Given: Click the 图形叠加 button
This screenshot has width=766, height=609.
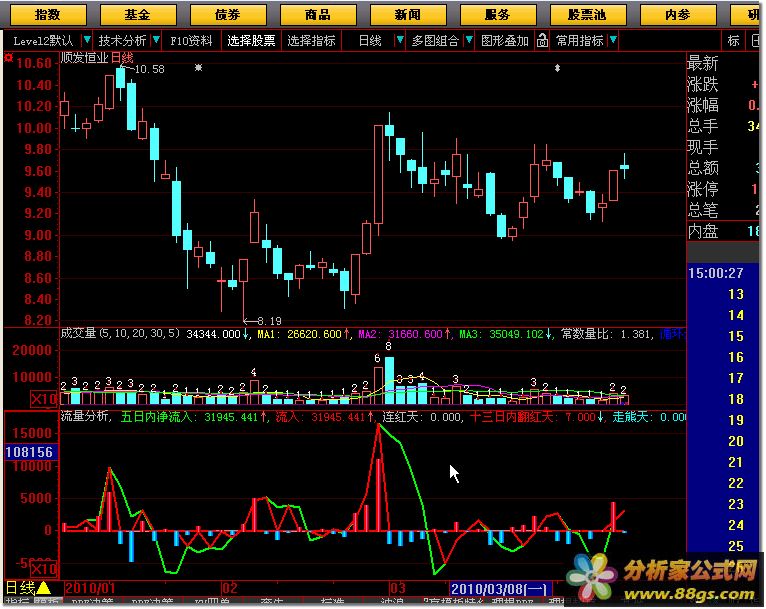Looking at the screenshot, I should [505, 41].
